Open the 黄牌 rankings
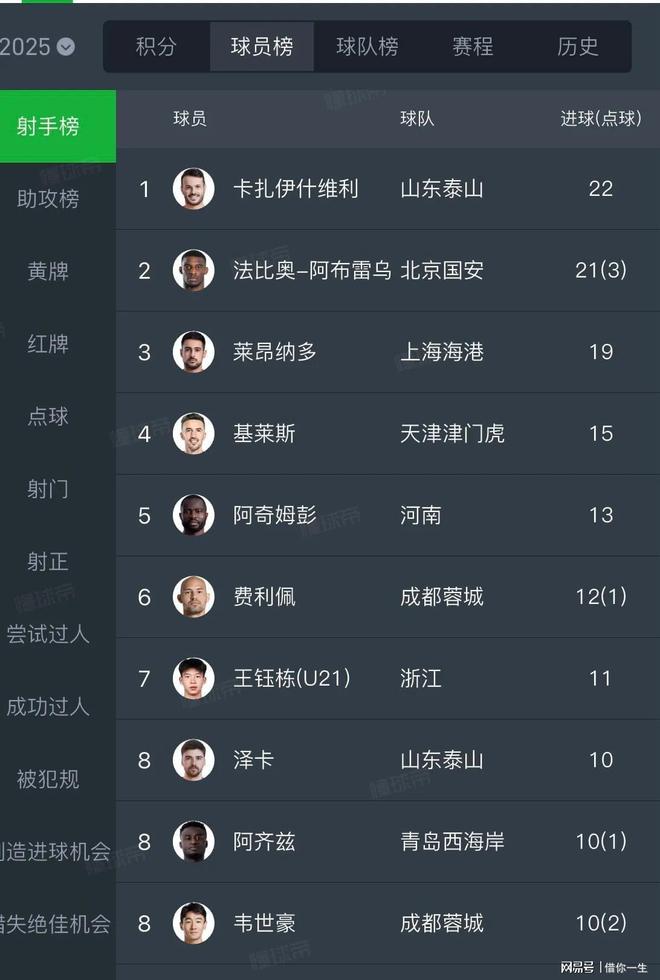660x980 pixels. pyautogui.click(x=47, y=272)
